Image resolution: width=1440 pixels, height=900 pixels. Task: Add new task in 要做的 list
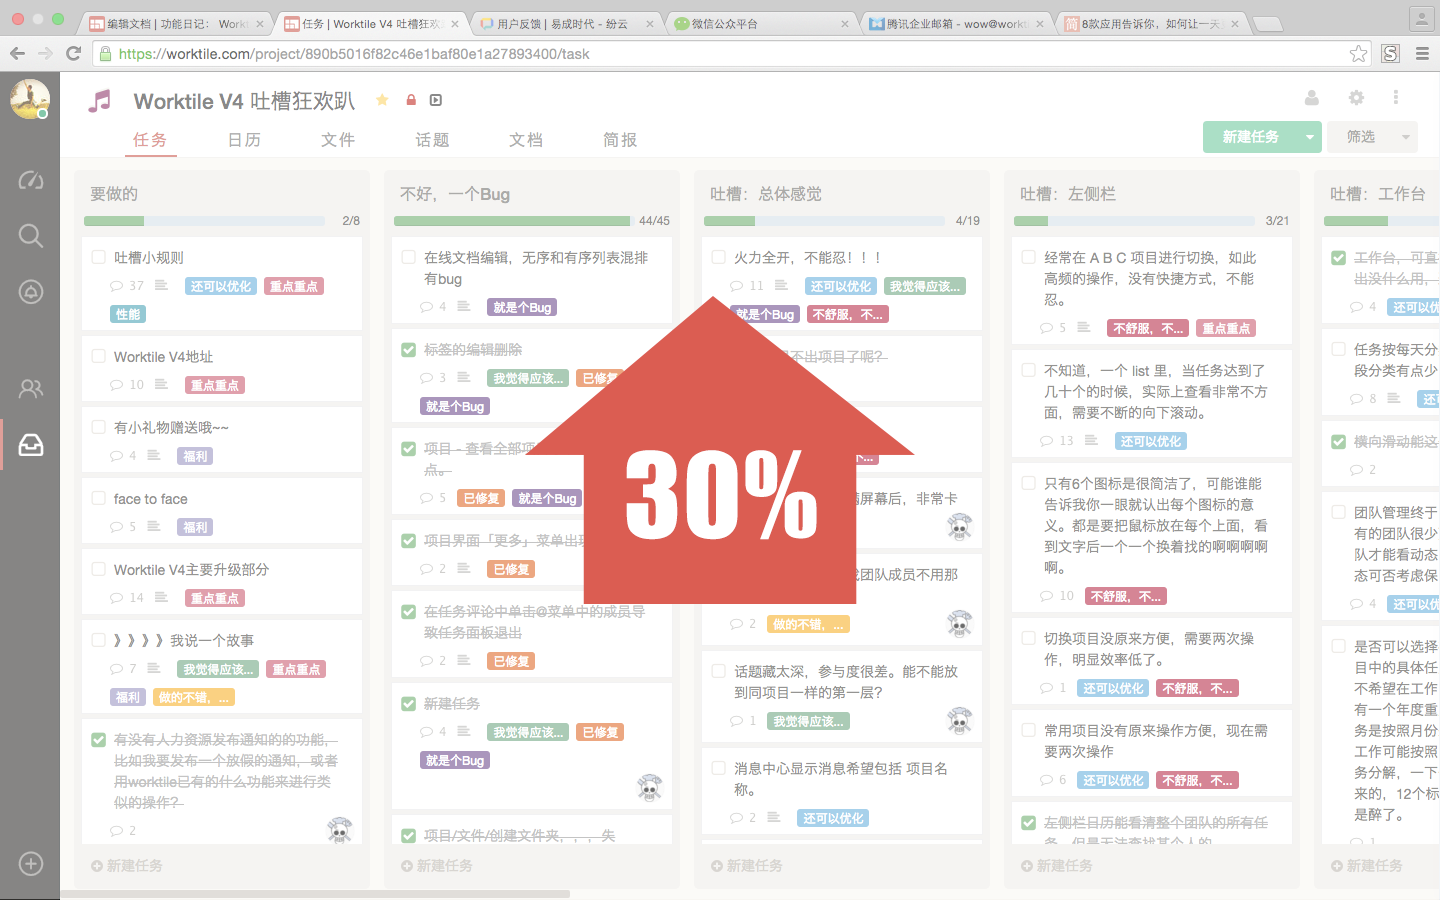(x=127, y=865)
